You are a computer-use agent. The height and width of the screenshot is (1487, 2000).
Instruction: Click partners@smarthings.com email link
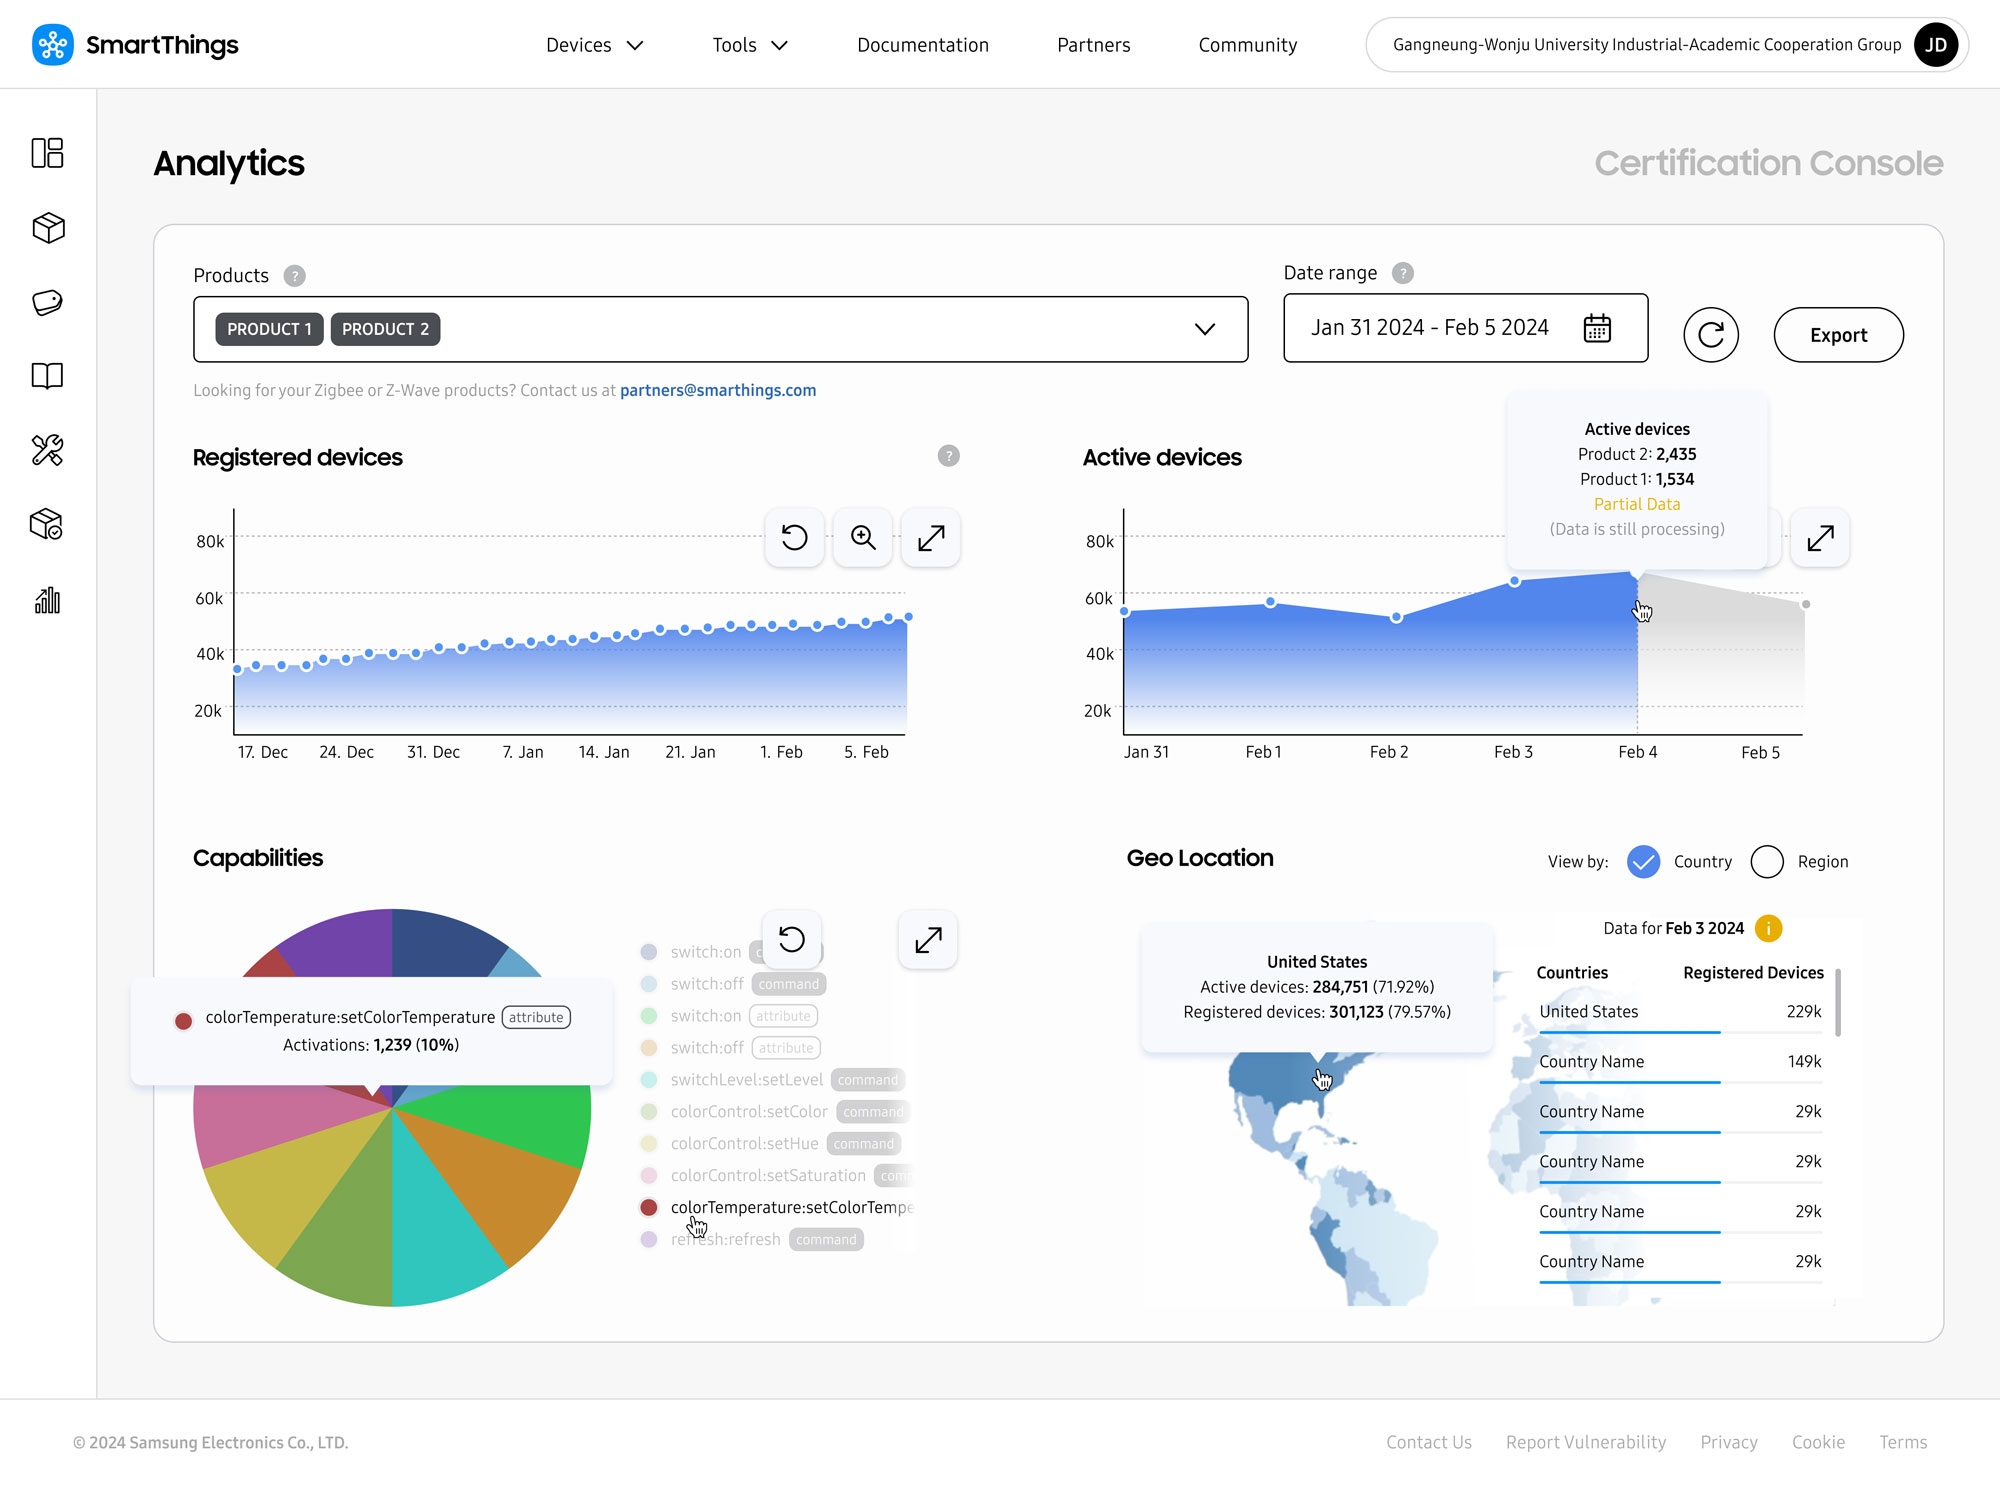click(x=718, y=390)
